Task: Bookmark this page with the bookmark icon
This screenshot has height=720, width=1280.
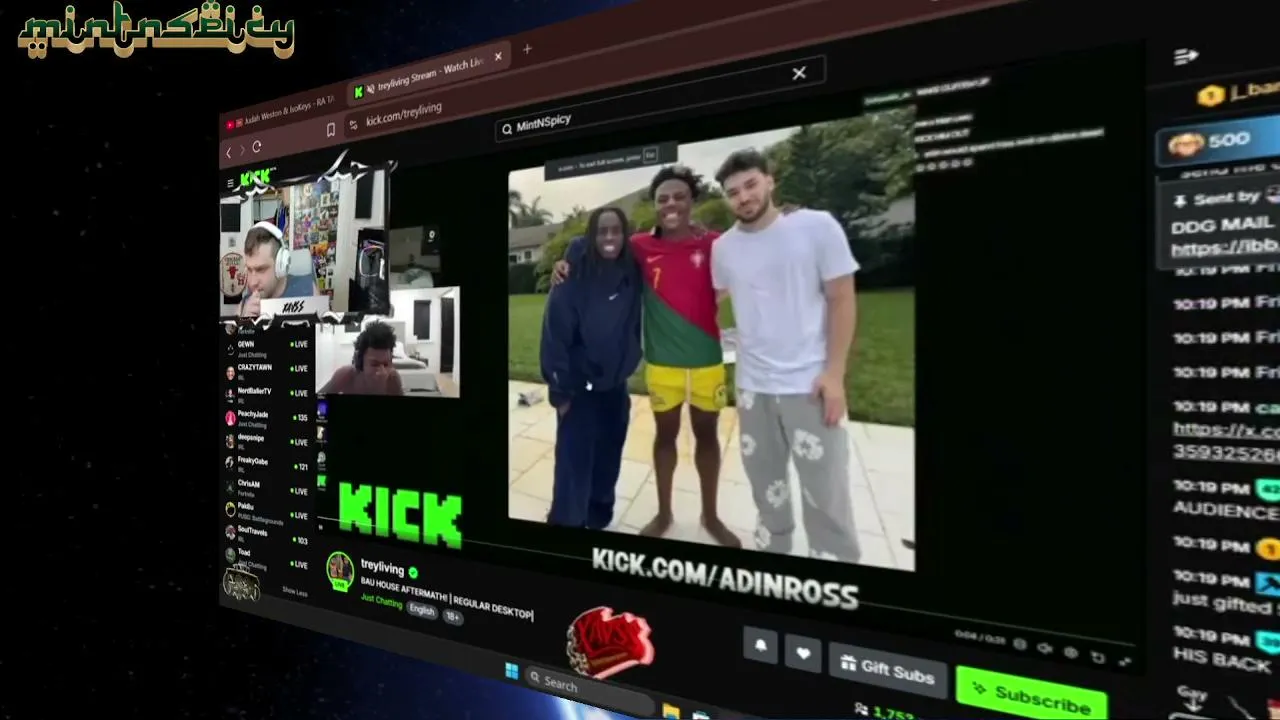Action: click(331, 130)
